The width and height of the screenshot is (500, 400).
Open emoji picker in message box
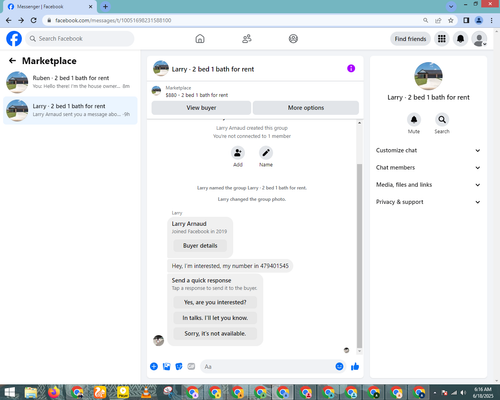point(339,367)
